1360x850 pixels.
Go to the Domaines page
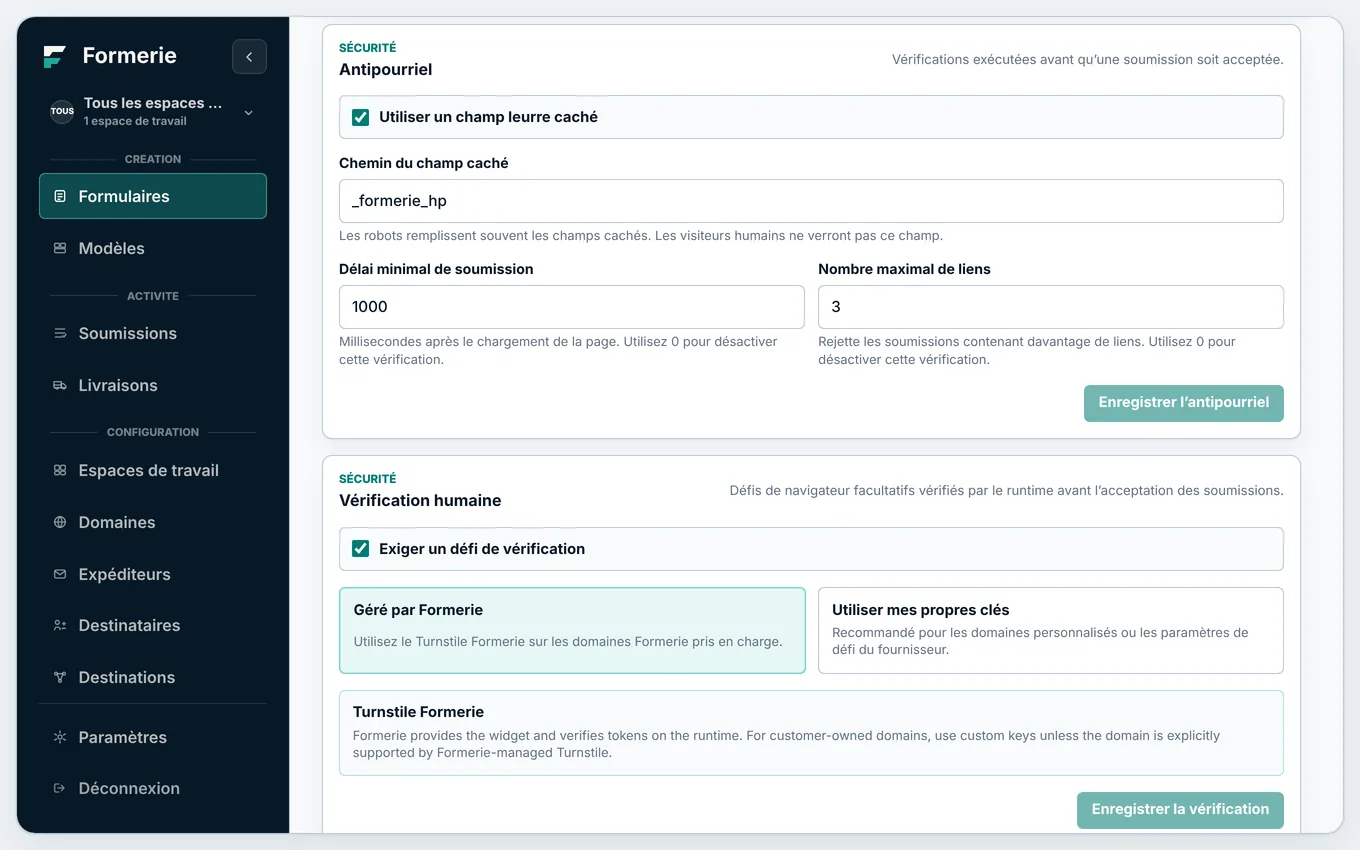pyautogui.click(x=153, y=522)
